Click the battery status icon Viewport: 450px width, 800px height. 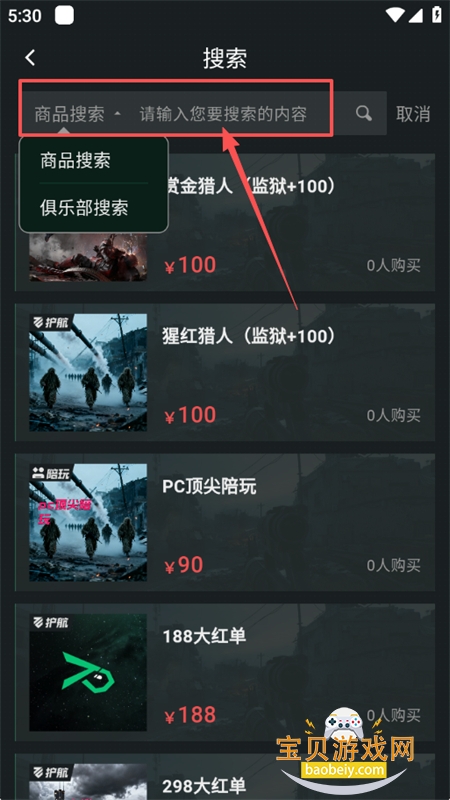[437, 15]
